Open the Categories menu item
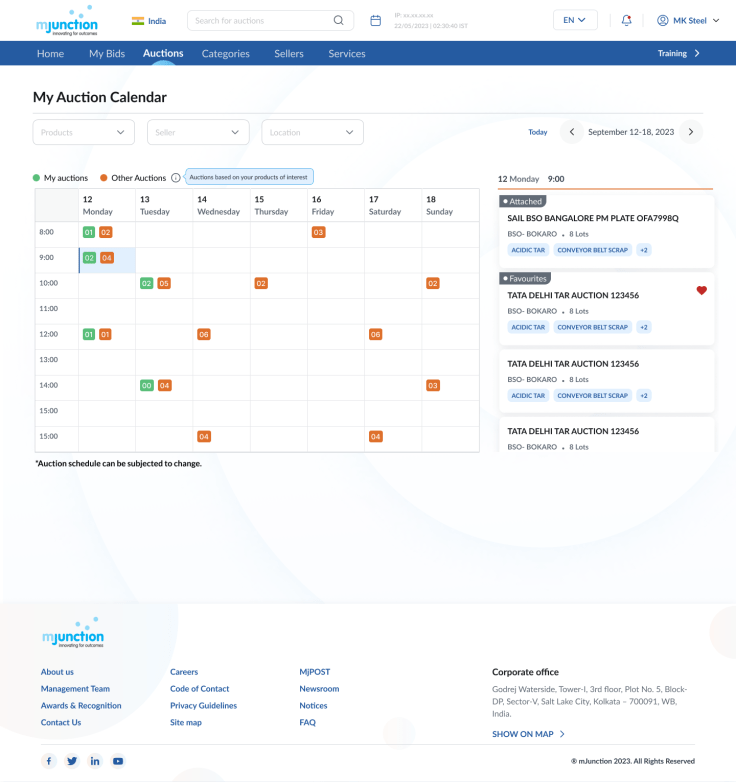736x782 pixels. click(x=225, y=54)
